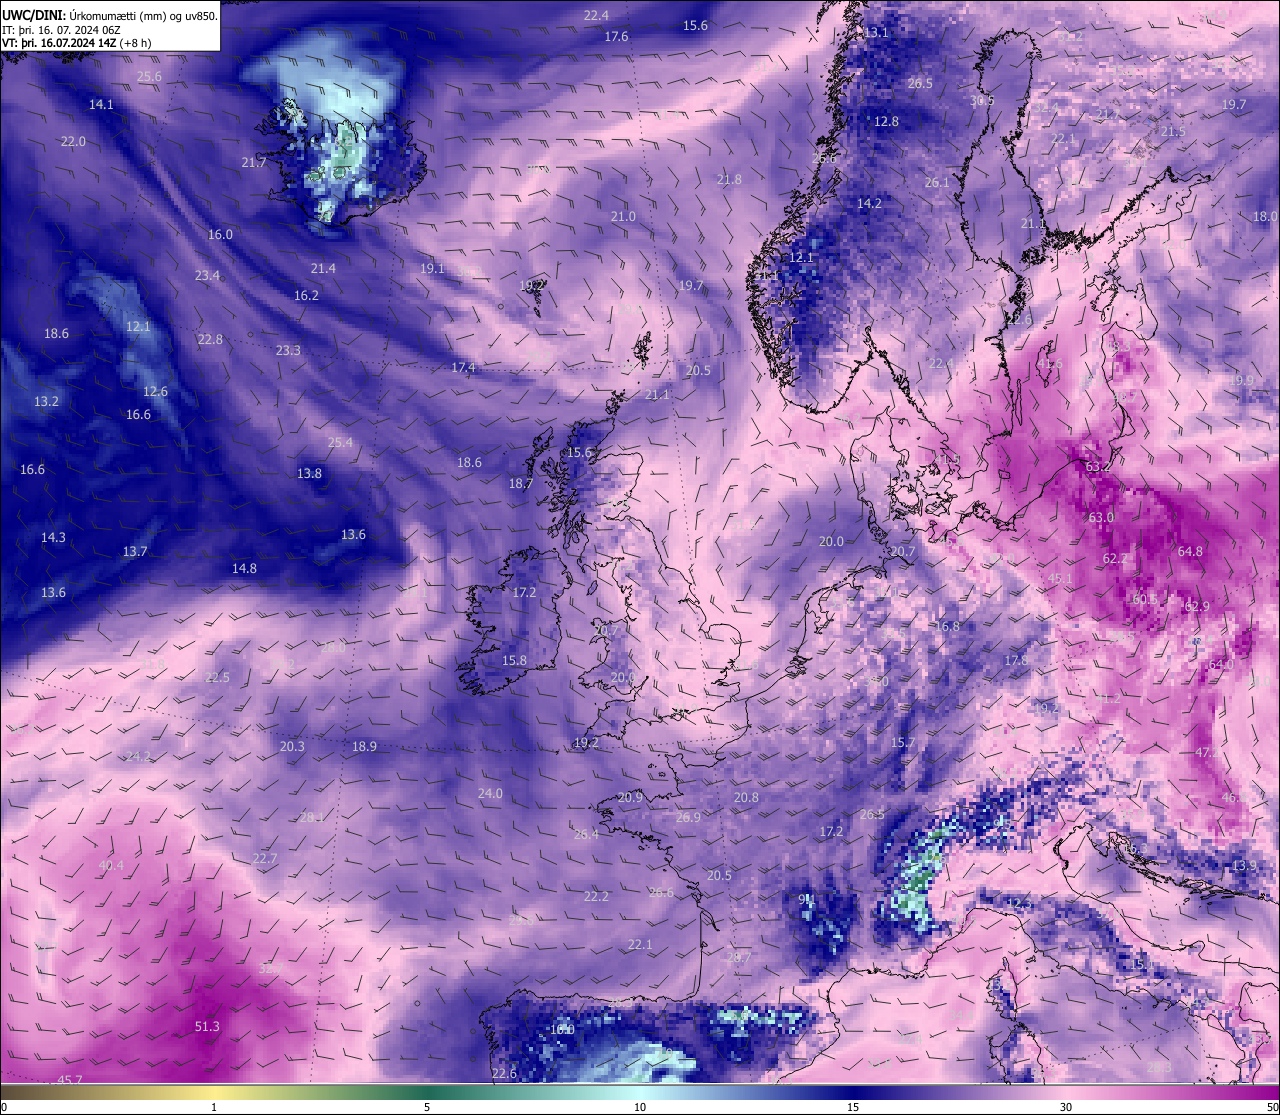Click the 13.2 value on the map
The height and width of the screenshot is (1115, 1280).
pos(46,401)
